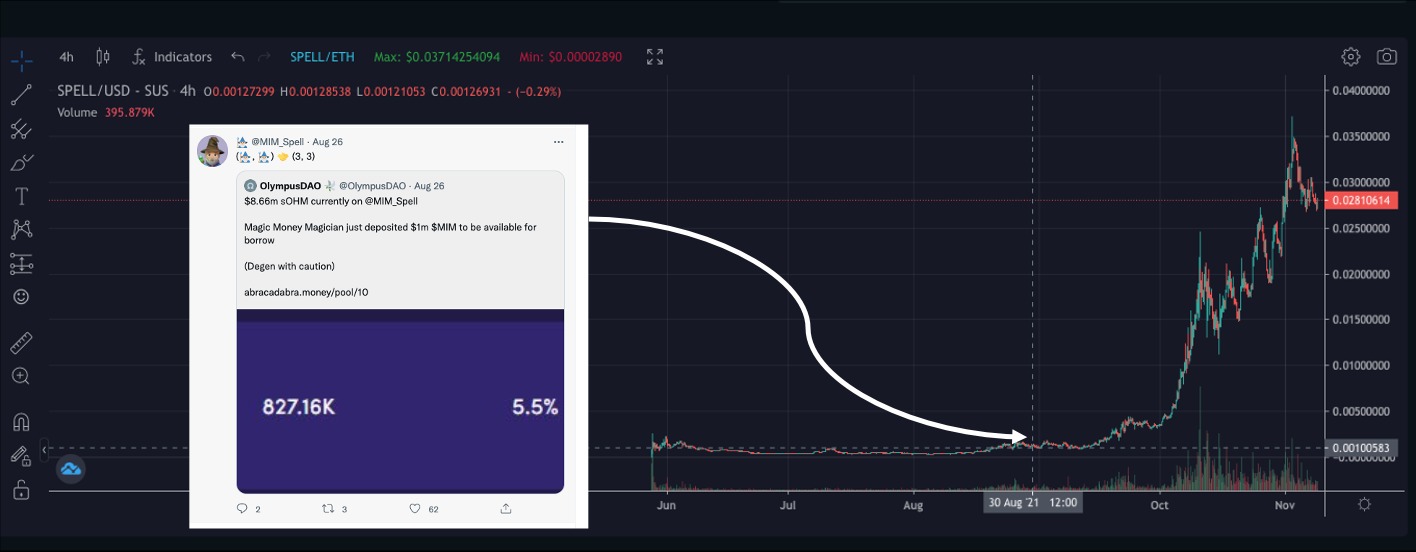
Task: Toggle stay in drawing mode
Action: click(21, 456)
